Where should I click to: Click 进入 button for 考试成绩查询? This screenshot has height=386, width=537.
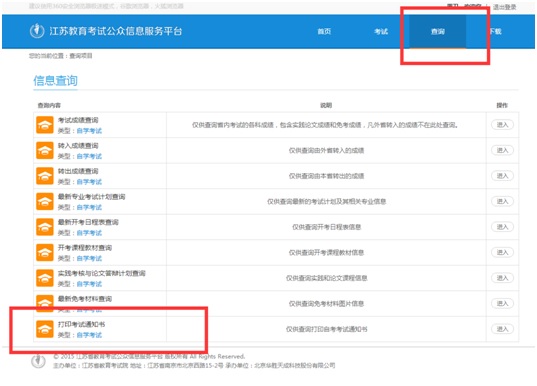[x=502, y=125]
